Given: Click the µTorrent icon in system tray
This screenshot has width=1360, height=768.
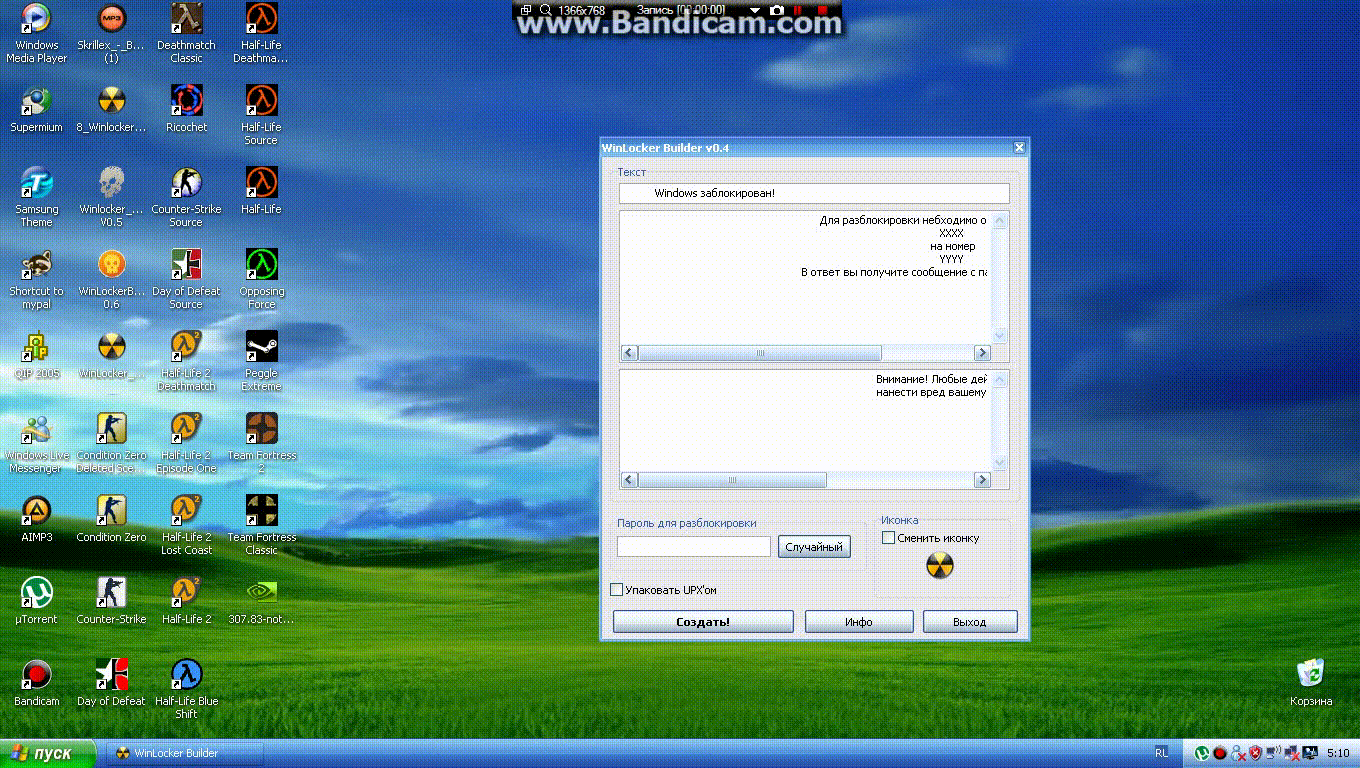Looking at the screenshot, I should 1203,753.
